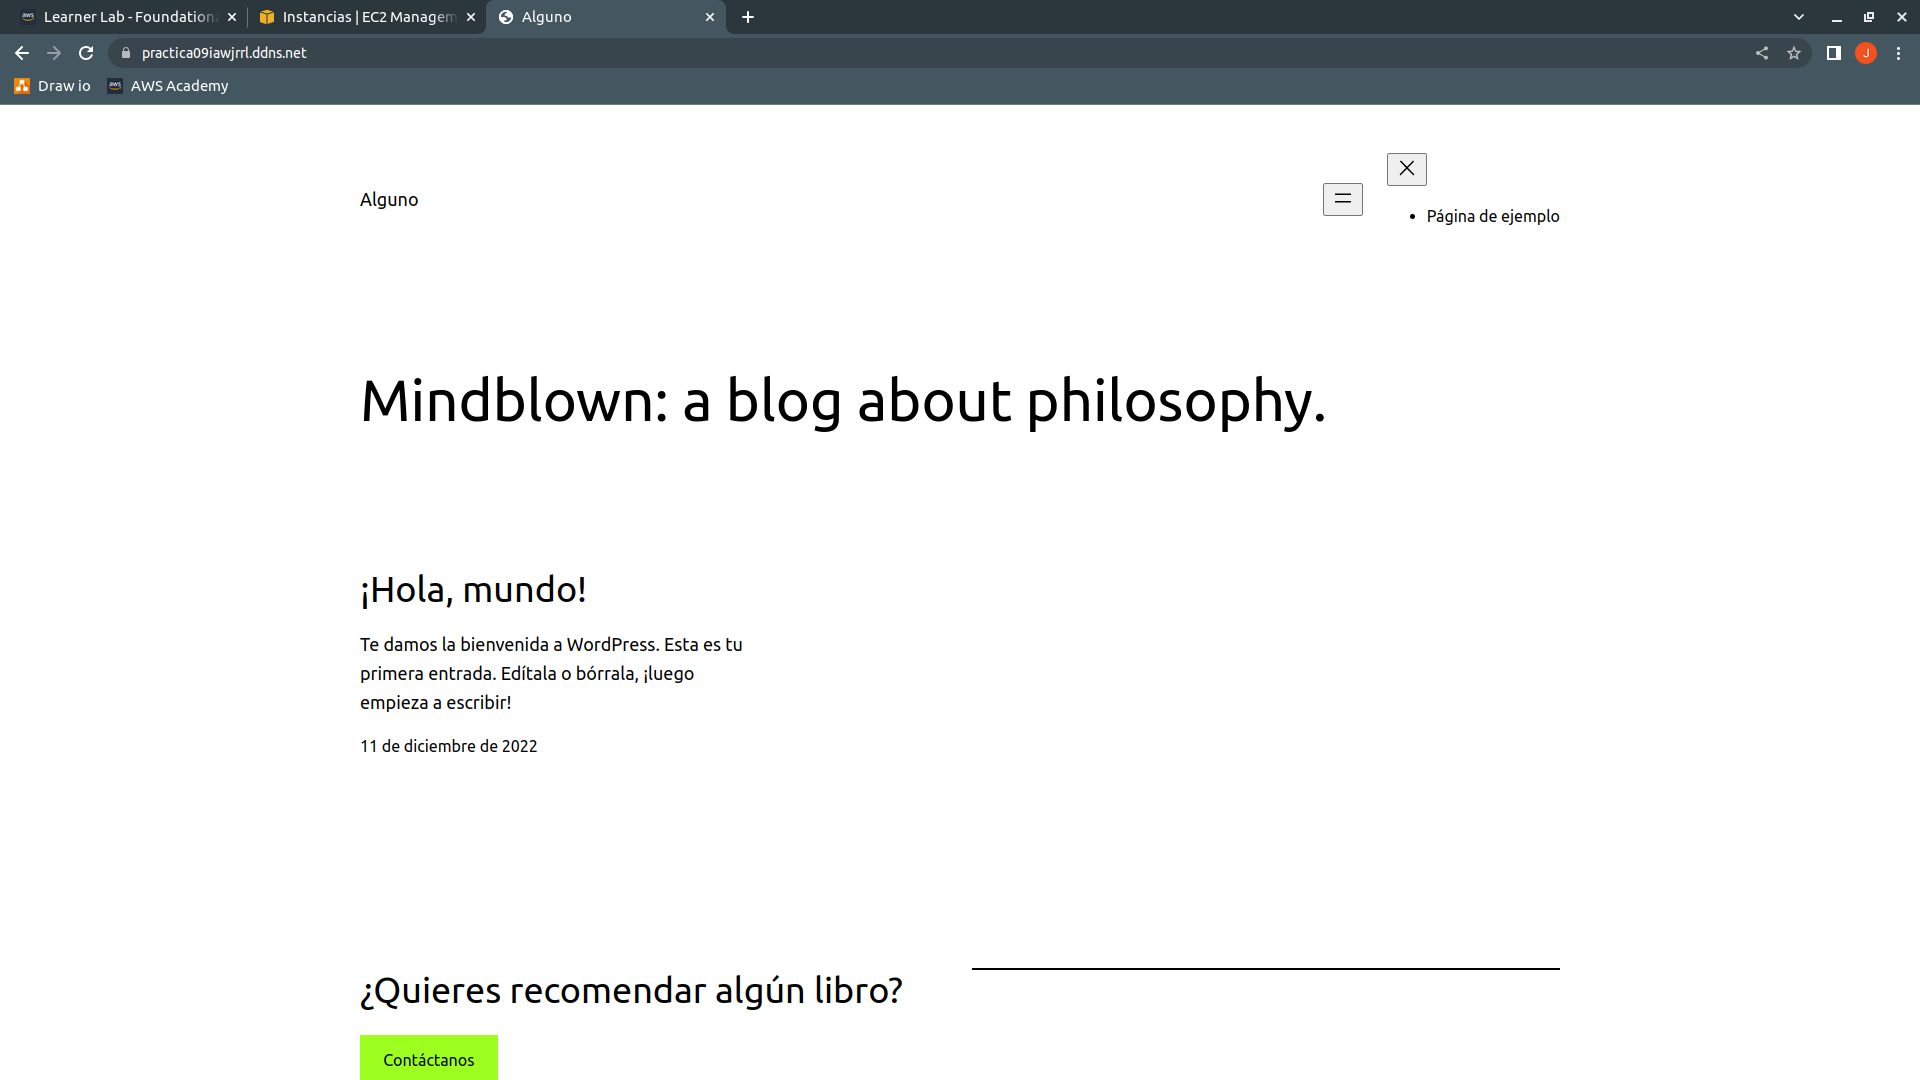This screenshot has height=1080, width=1920.
Task: Bookmark this page with the star icon
Action: 1794,53
